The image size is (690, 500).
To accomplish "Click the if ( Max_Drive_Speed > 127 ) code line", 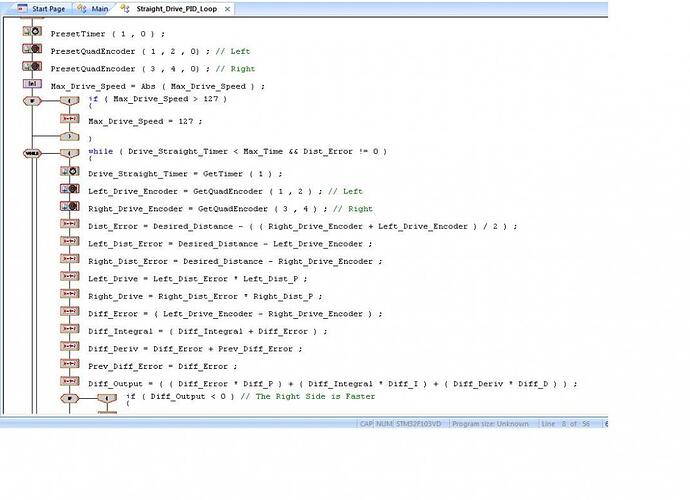I will click(x=158, y=99).
